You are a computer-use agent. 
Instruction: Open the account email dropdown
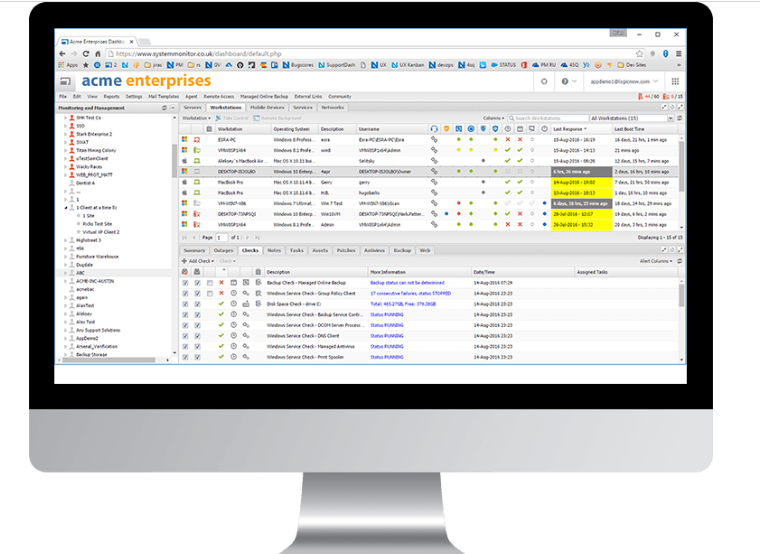coord(624,81)
